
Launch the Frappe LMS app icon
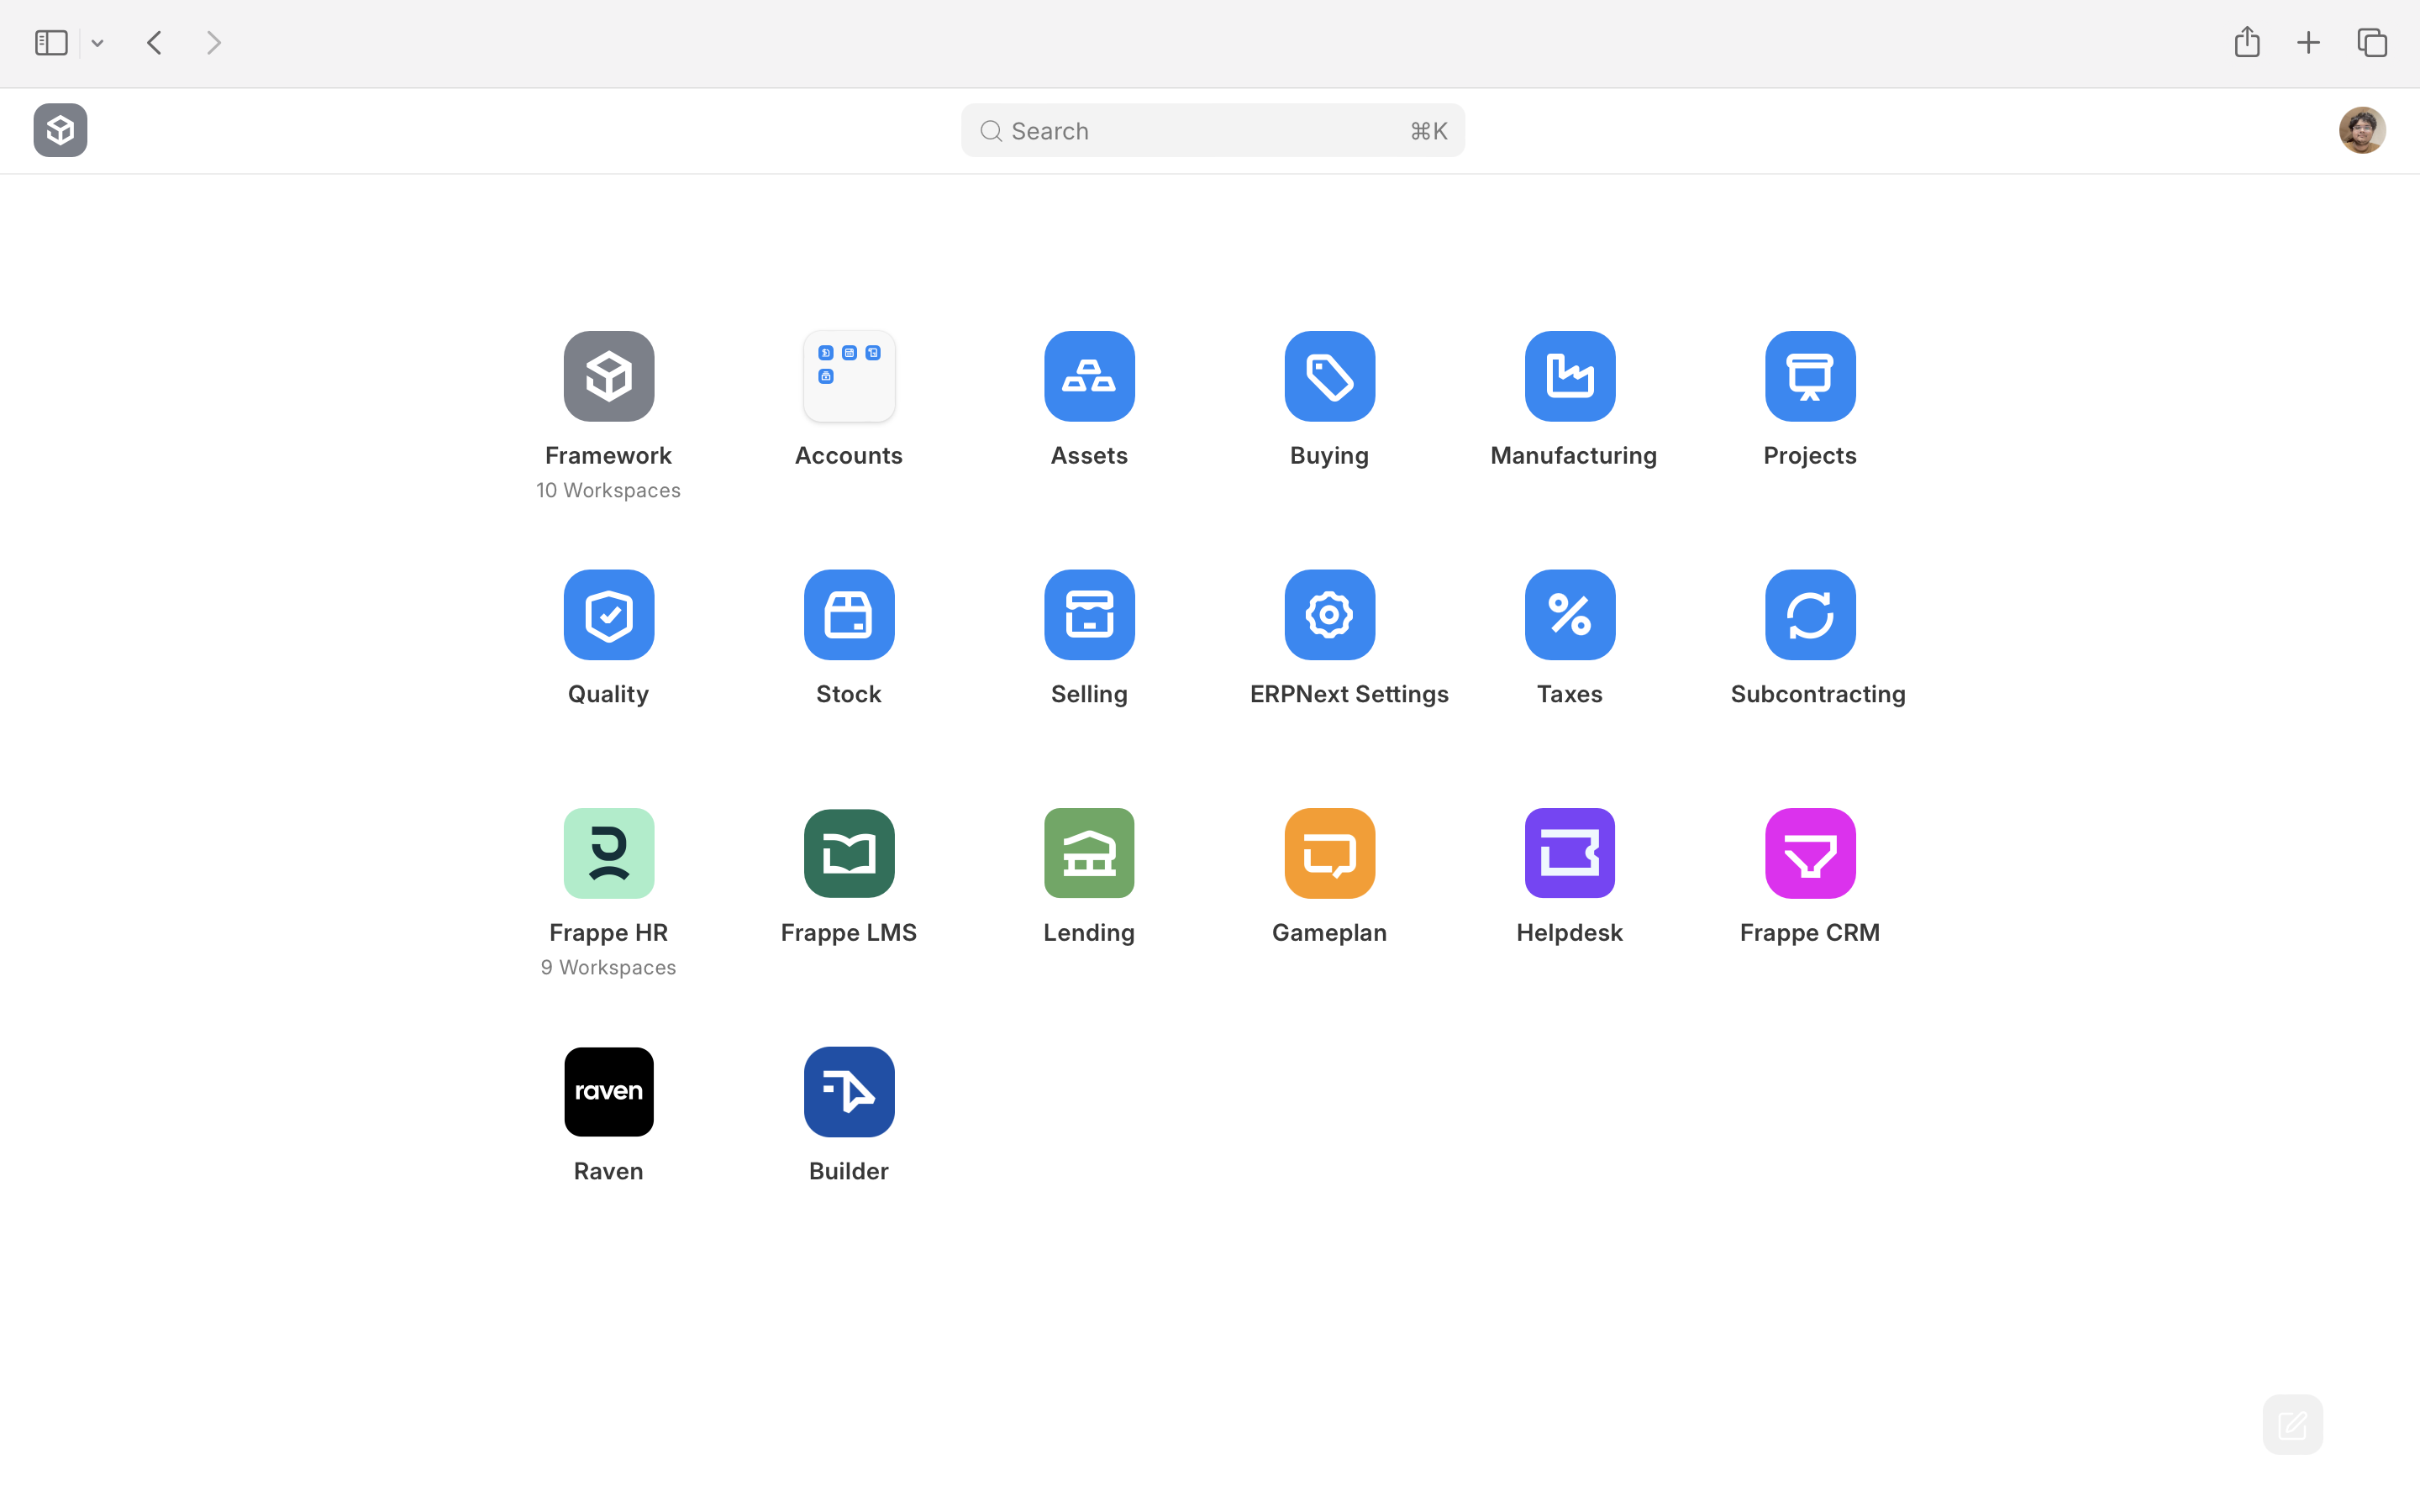(849, 853)
